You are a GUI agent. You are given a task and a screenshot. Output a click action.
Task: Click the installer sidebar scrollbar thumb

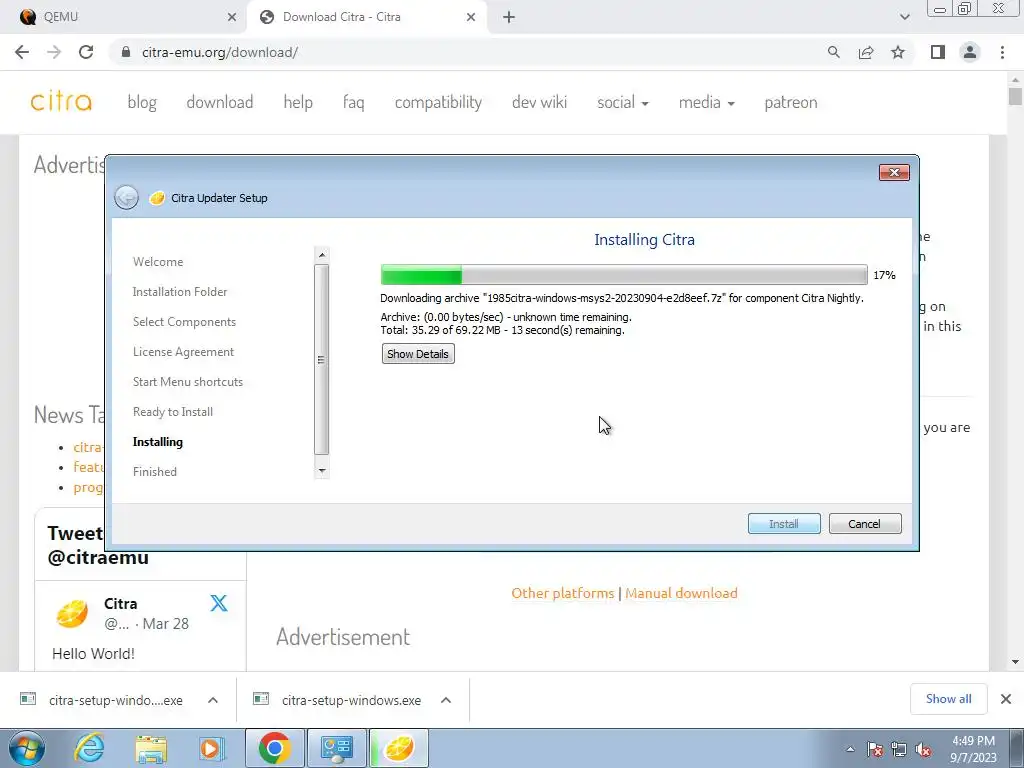point(321,360)
